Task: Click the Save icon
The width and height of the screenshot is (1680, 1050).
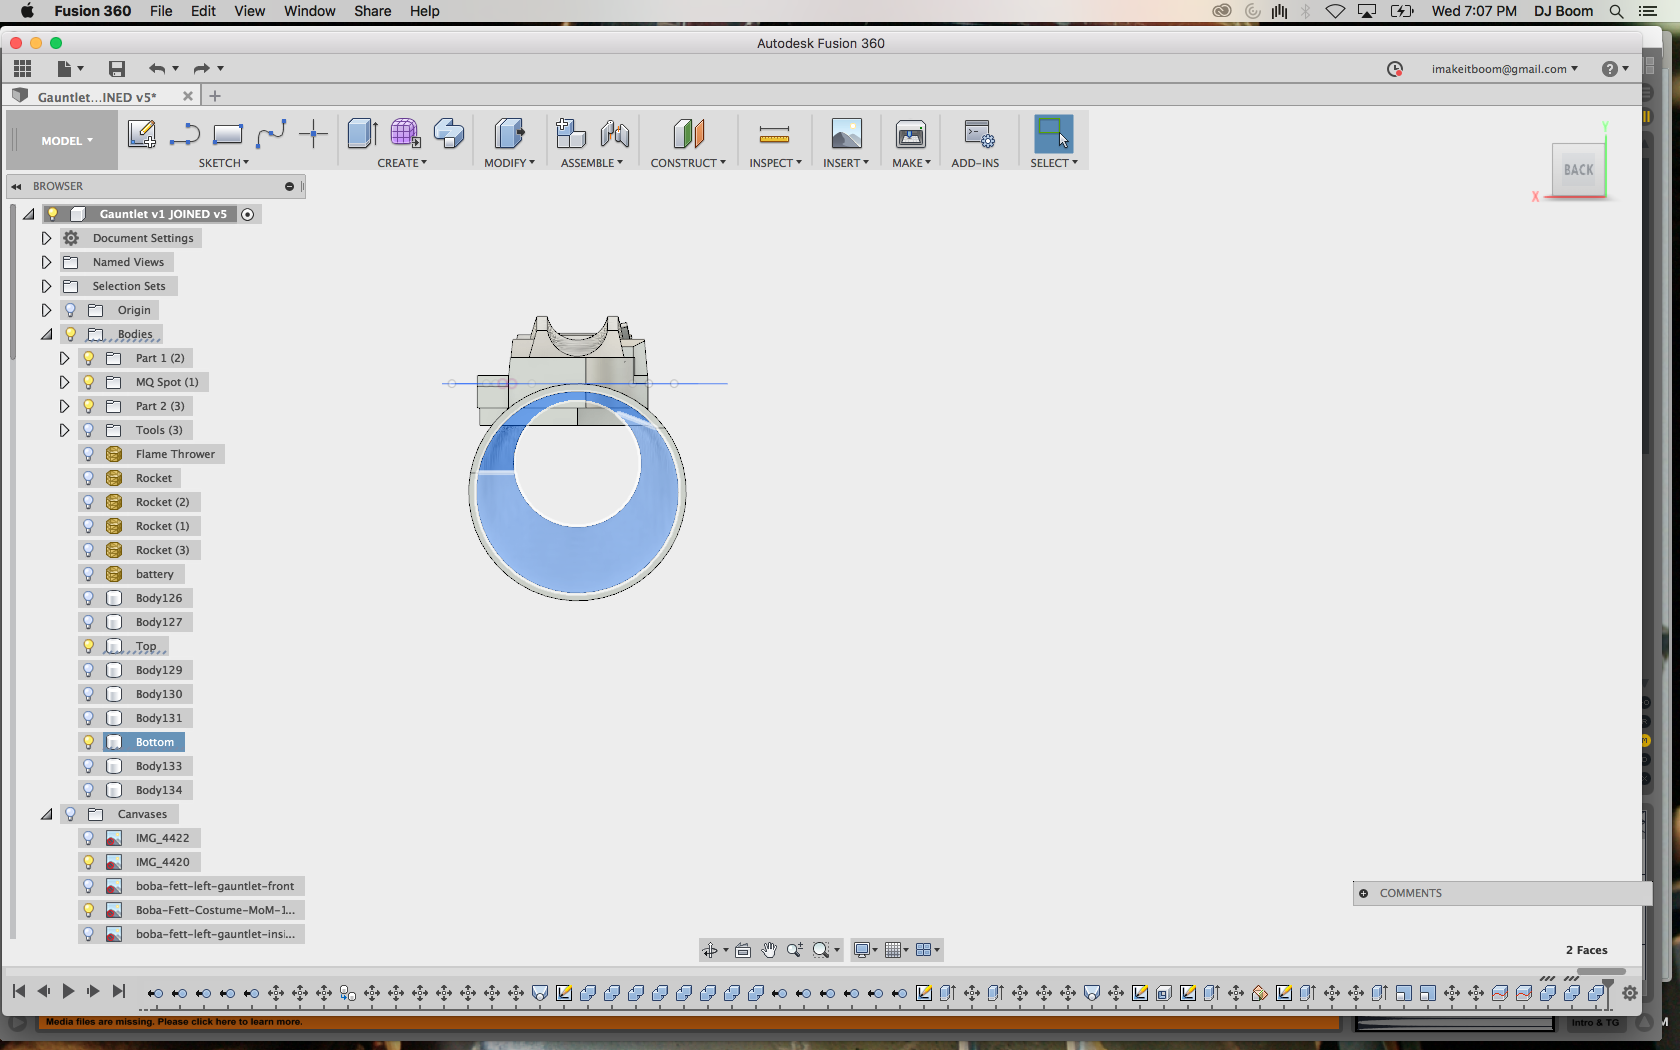Action: coord(117,69)
